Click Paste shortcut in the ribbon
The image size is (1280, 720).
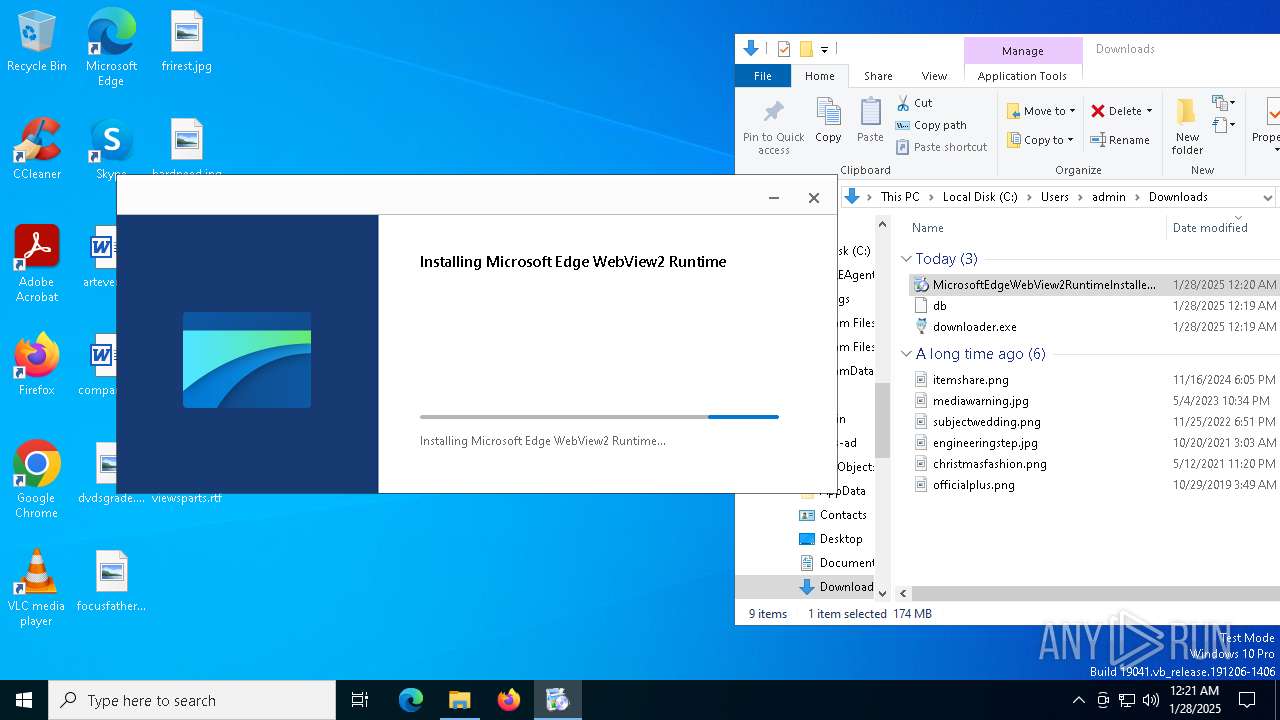click(x=941, y=147)
